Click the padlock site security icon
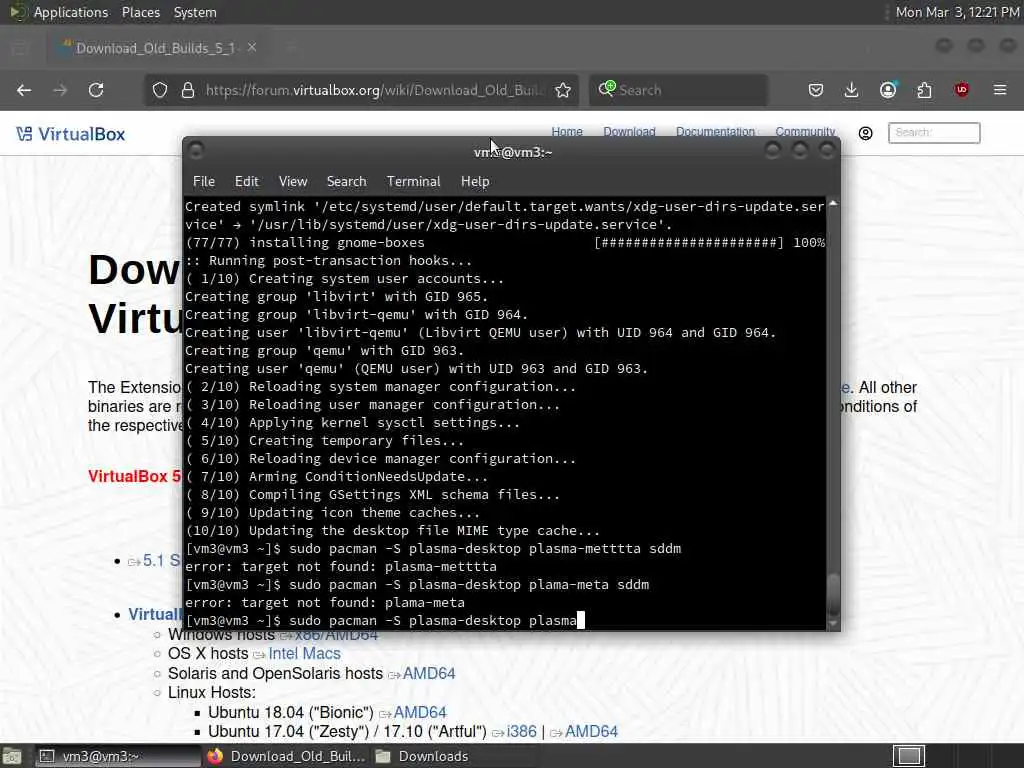The width and height of the screenshot is (1024, 768). [188, 90]
